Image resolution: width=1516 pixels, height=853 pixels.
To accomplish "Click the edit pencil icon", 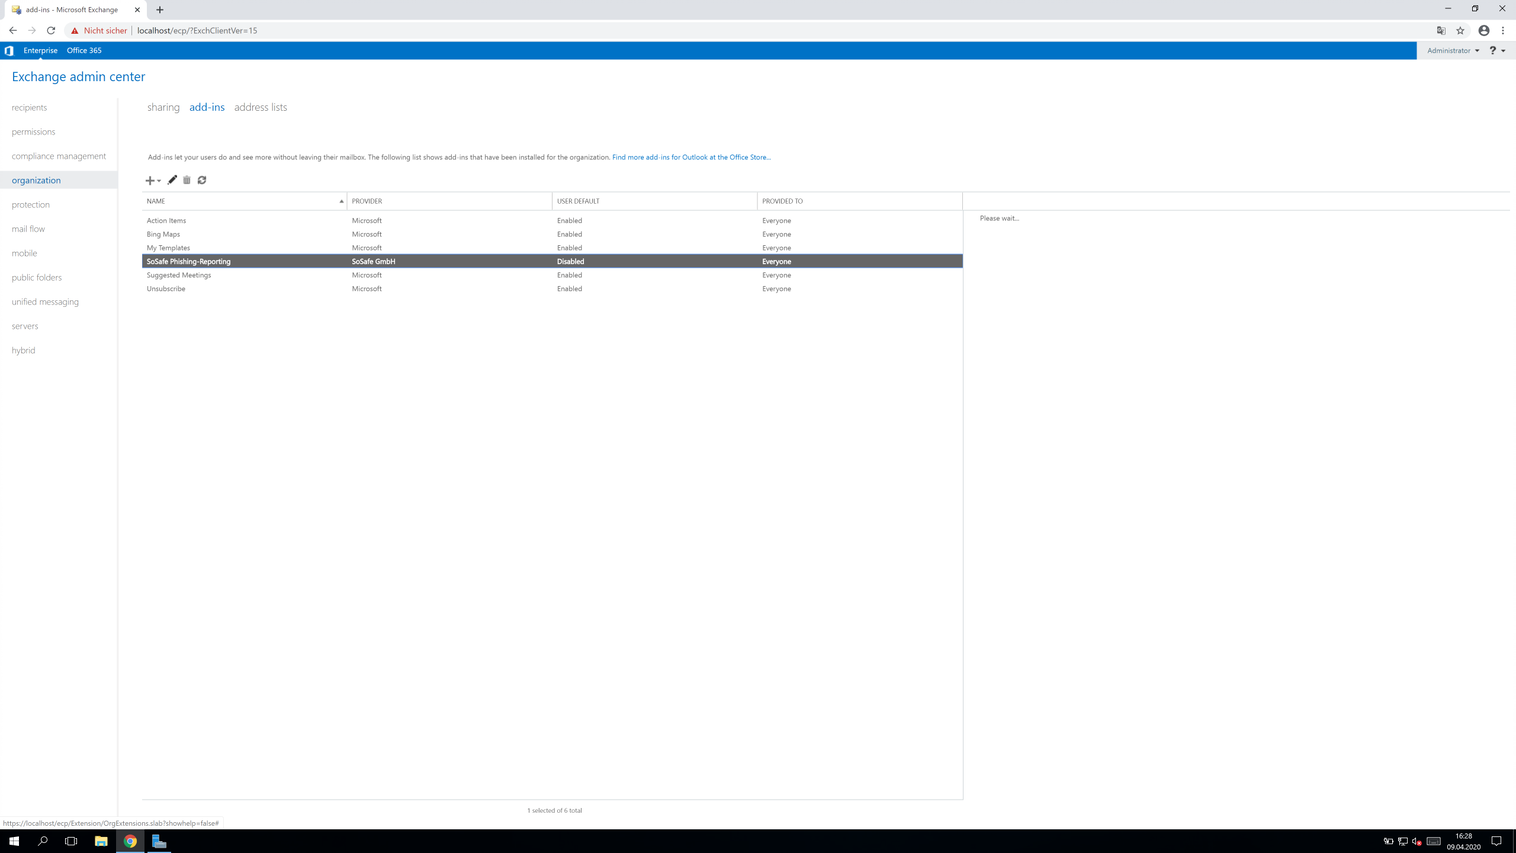I will (x=172, y=180).
